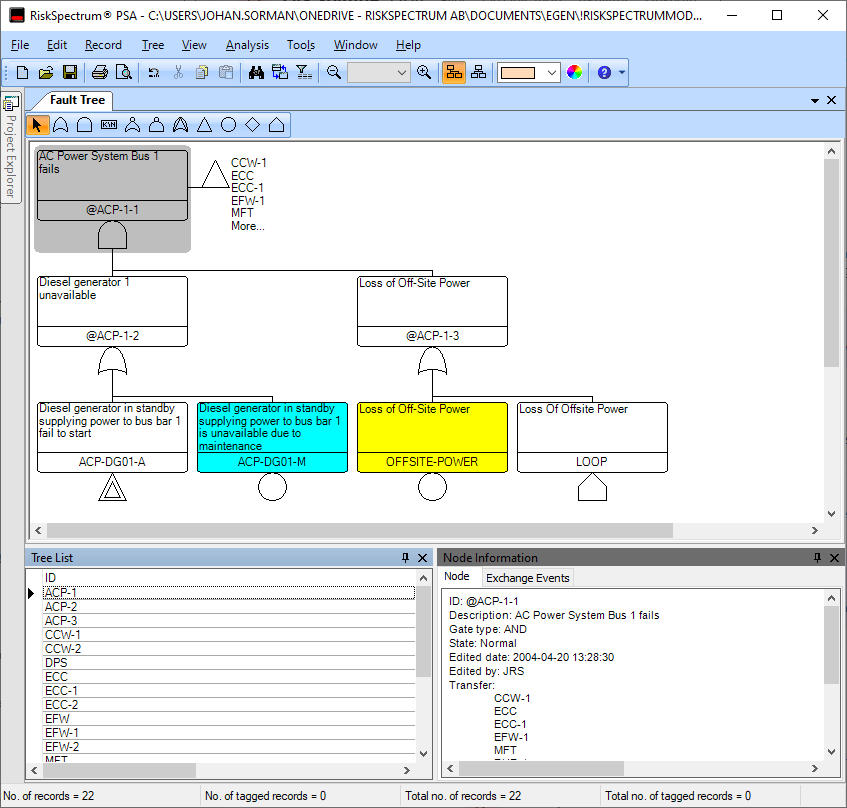This screenshot has width=847, height=808.
Task: Click the Save disk icon
Action: click(x=70, y=72)
